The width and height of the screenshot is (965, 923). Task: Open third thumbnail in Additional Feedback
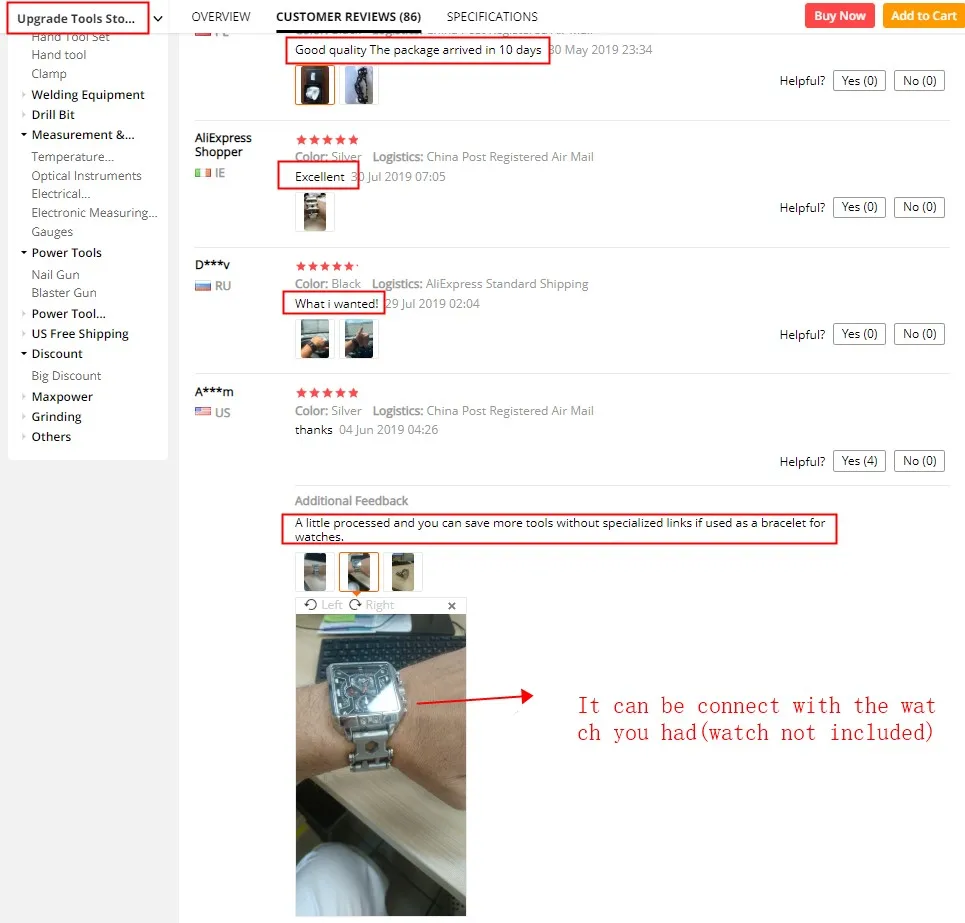point(403,572)
